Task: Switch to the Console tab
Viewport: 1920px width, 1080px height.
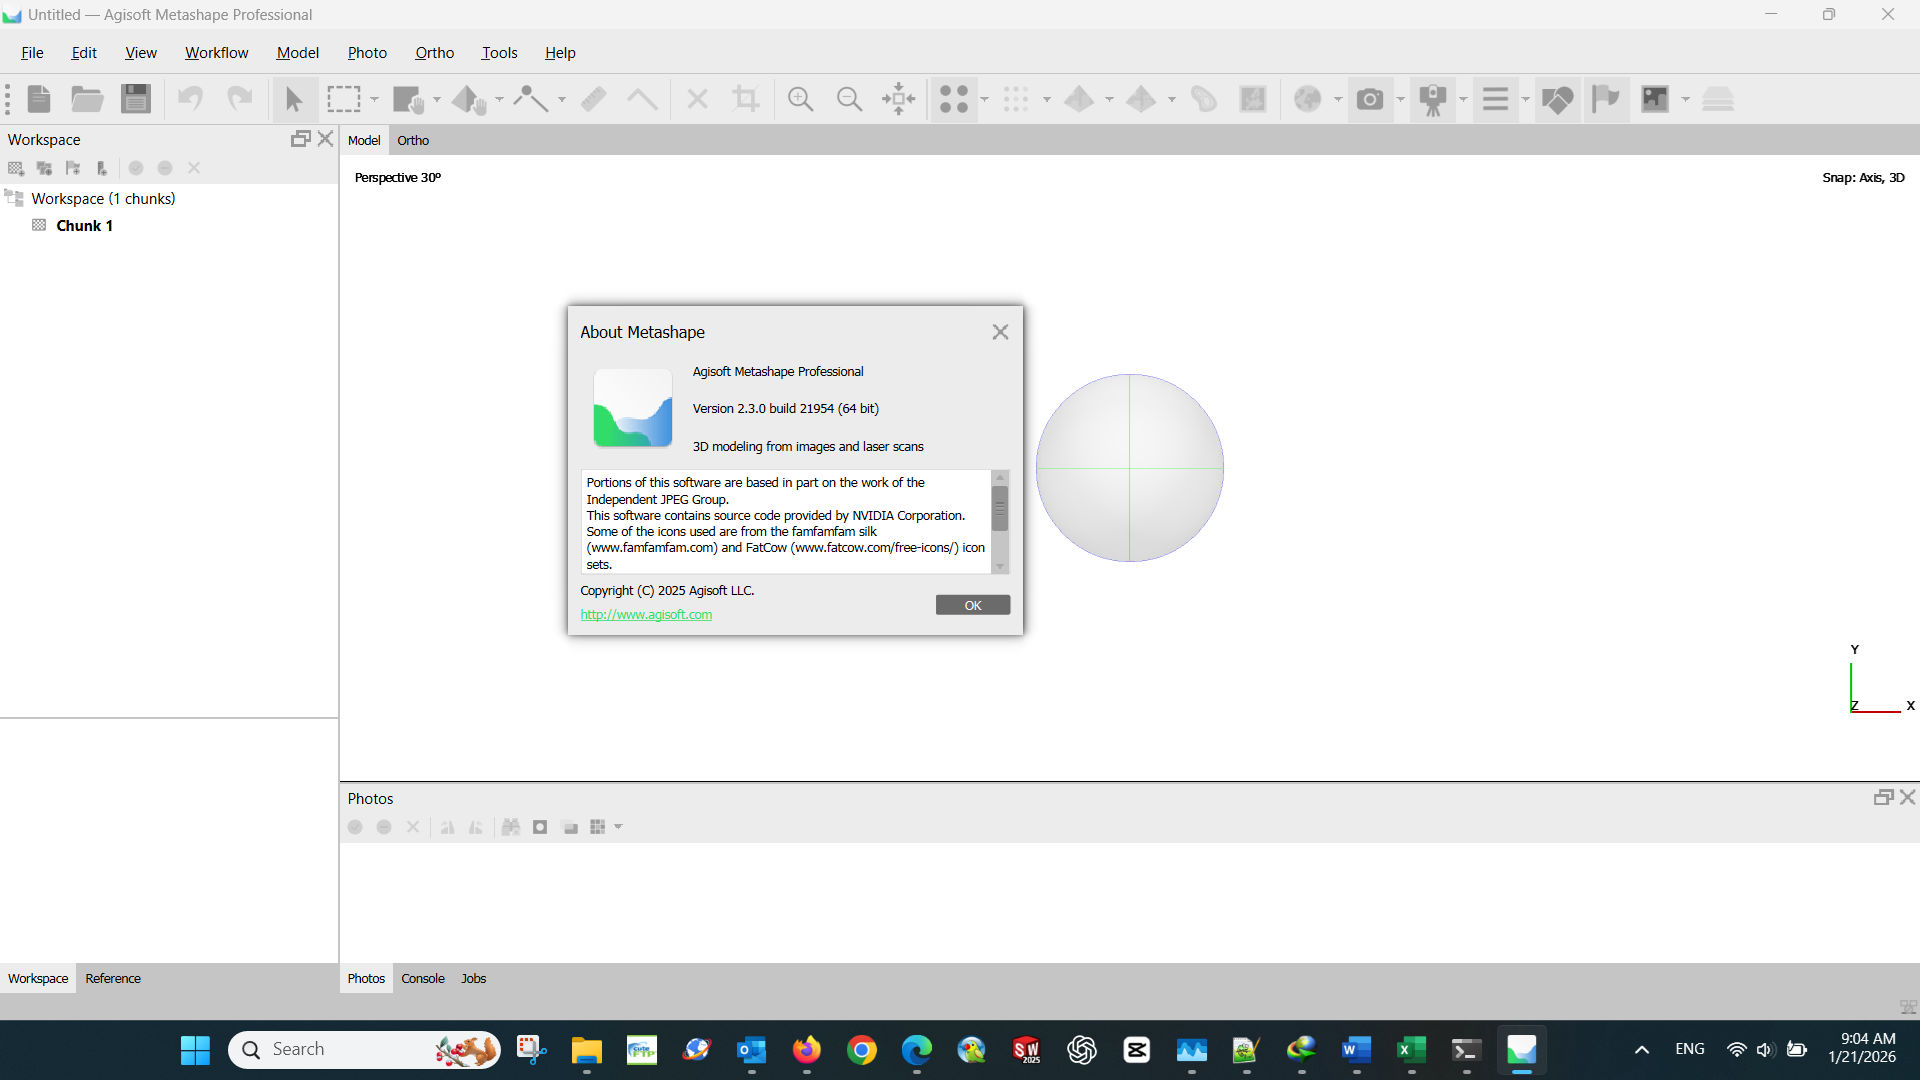Action: [422, 978]
